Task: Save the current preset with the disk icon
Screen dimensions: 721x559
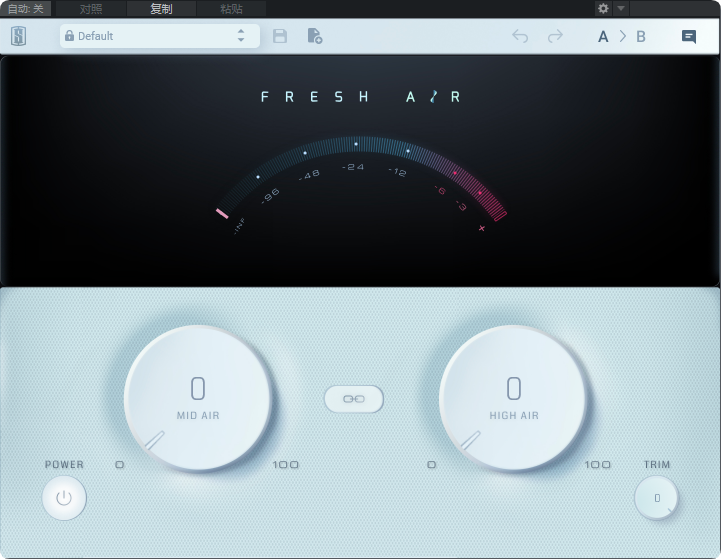Action: click(x=280, y=36)
